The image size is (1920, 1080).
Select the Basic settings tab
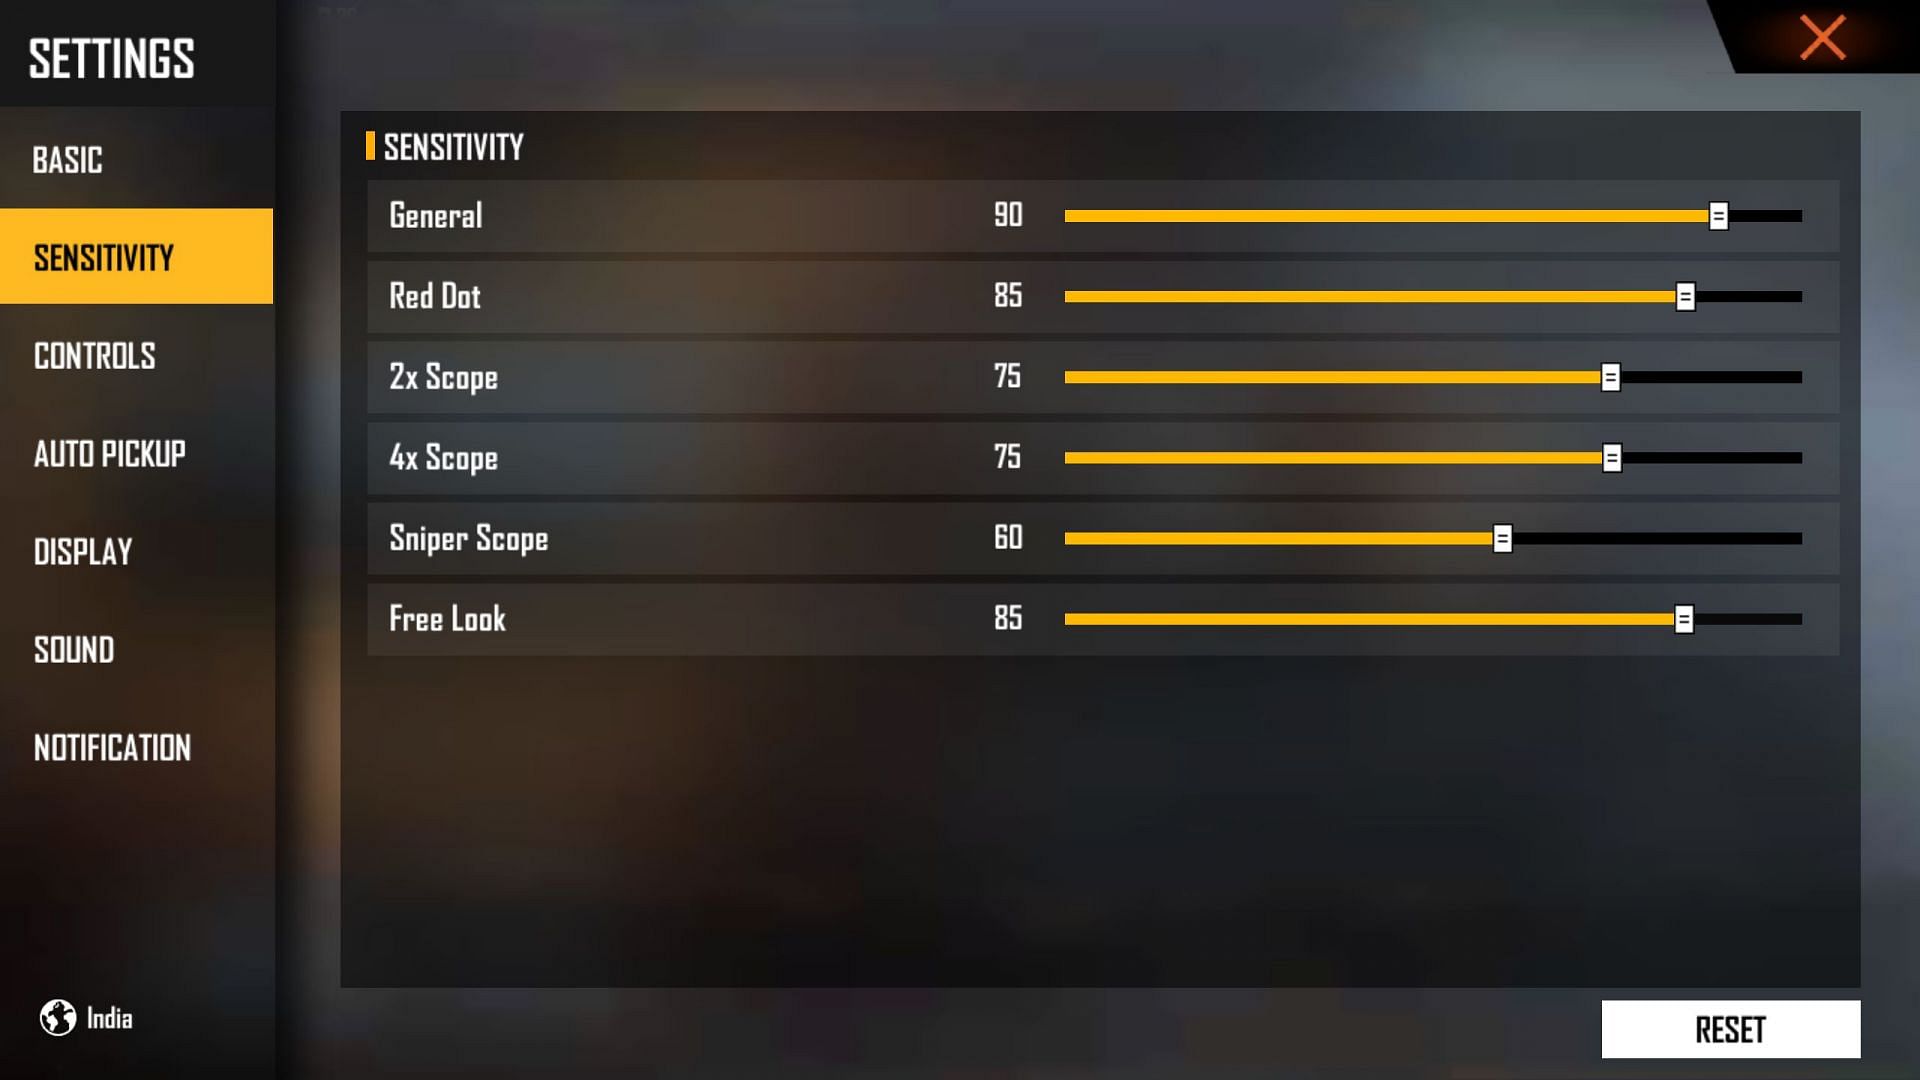66,158
